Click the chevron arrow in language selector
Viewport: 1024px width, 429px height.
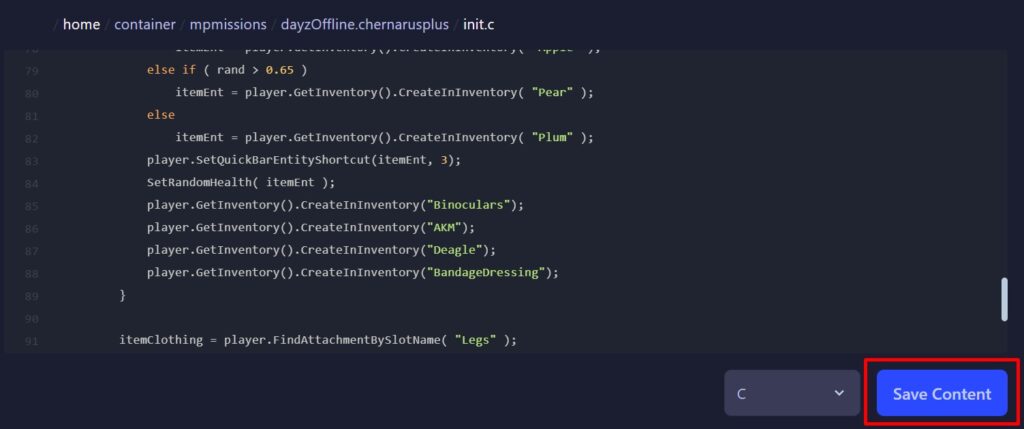tap(839, 393)
